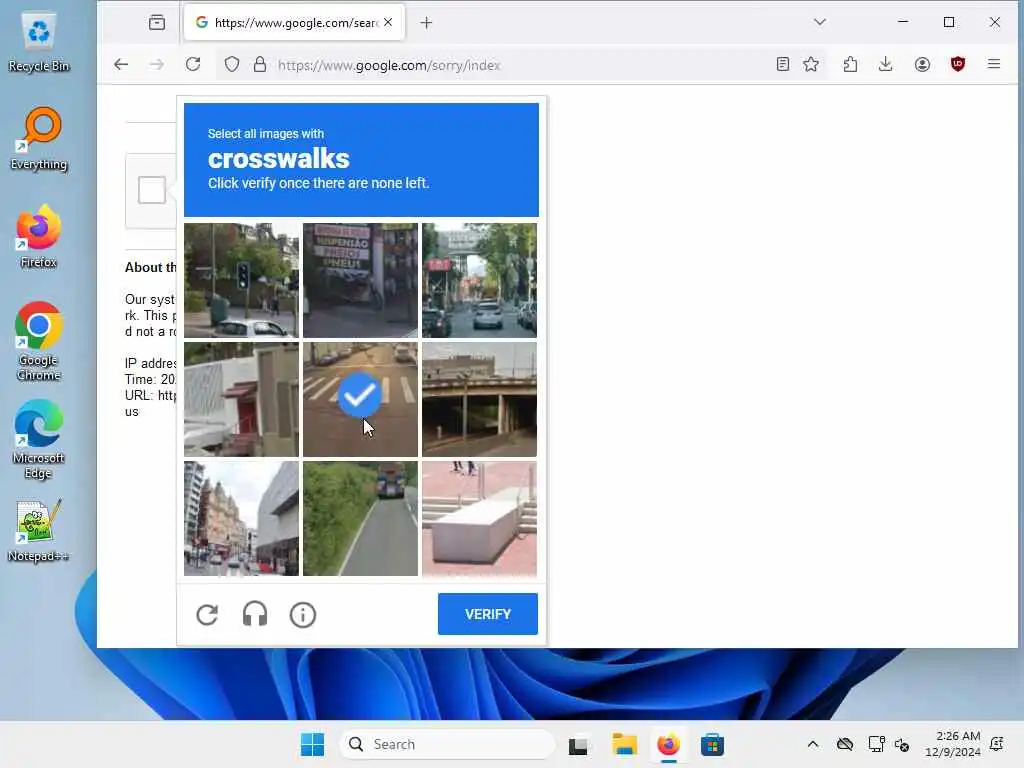Click the address bar URL field
The width and height of the screenshot is (1024, 768).
pyautogui.click(x=519, y=65)
